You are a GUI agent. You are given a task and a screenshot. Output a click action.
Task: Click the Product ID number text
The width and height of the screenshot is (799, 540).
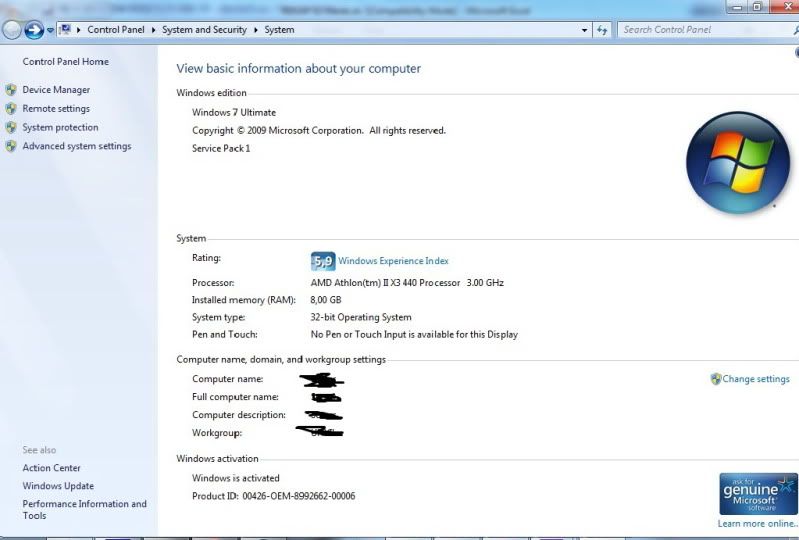299,496
